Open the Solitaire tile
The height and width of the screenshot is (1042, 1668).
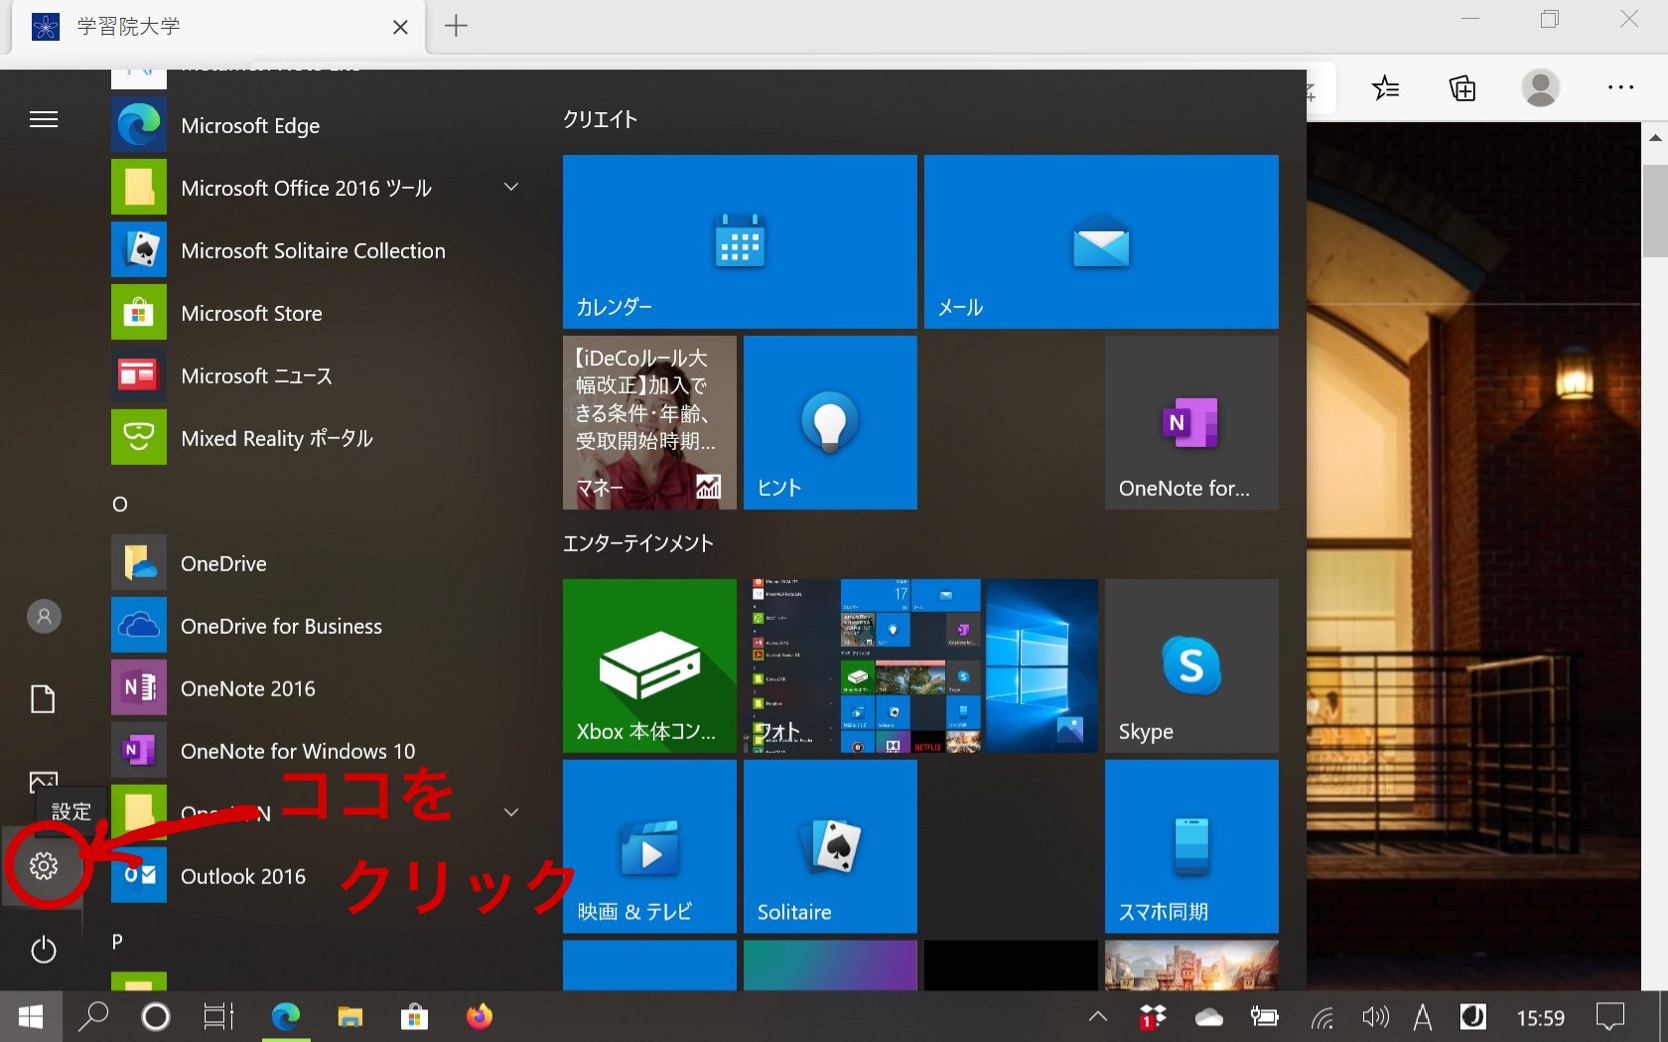tap(830, 846)
